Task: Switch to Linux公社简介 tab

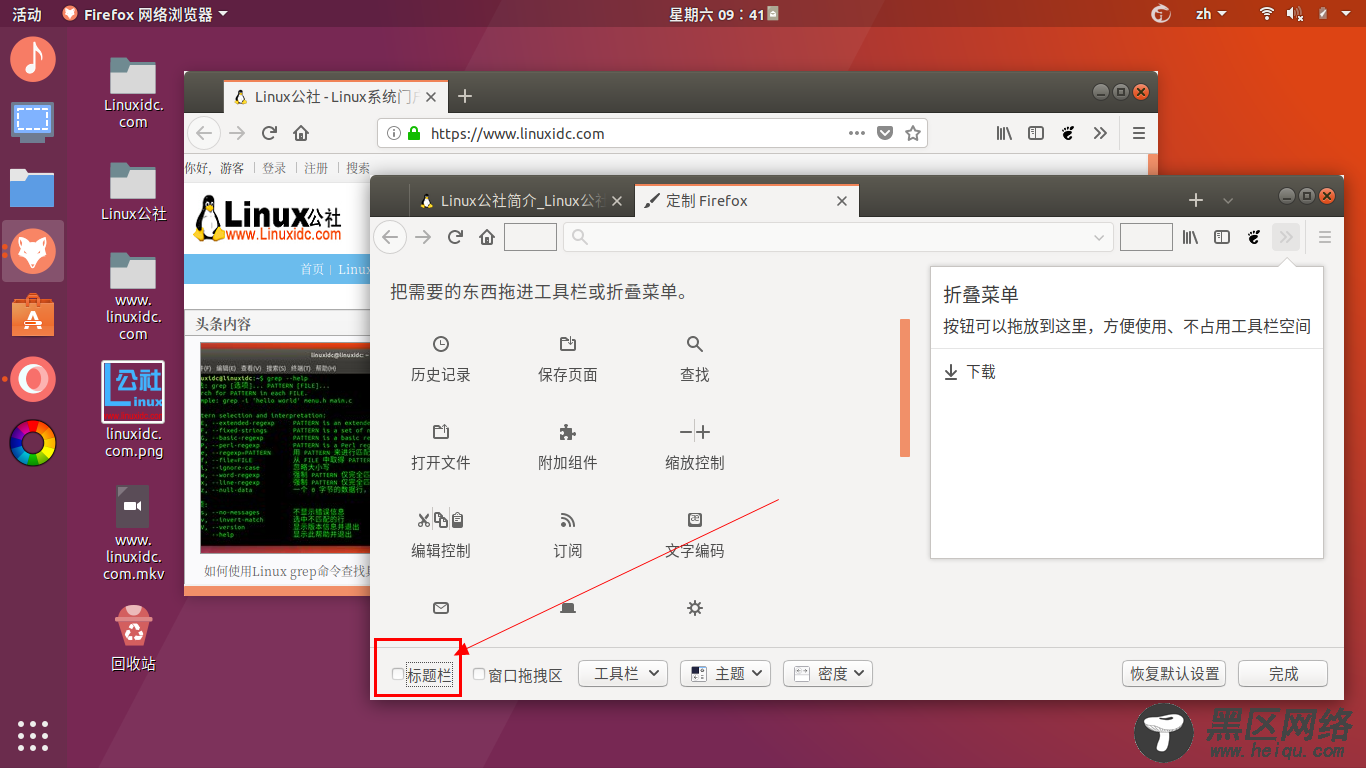Action: (522, 201)
